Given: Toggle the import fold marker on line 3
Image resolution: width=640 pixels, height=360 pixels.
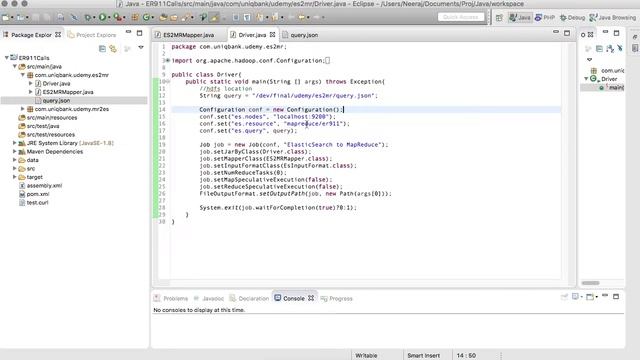Looking at the screenshot, I should point(167,60).
